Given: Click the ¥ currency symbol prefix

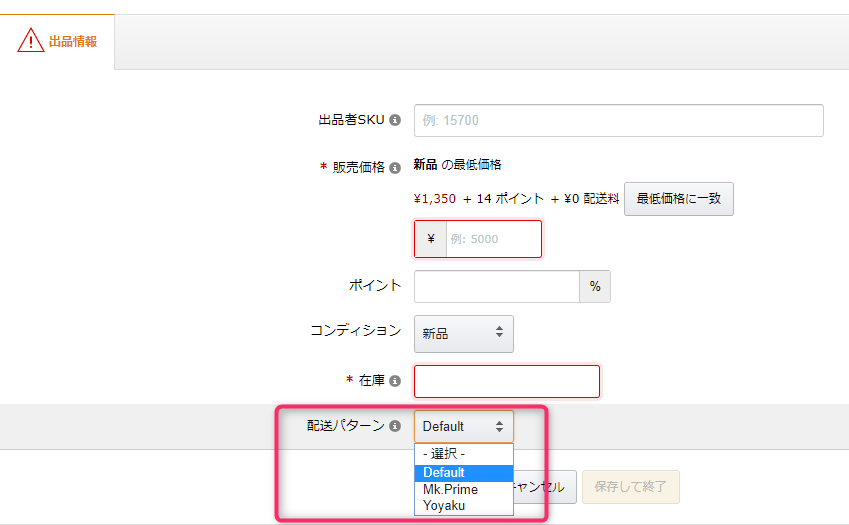Looking at the screenshot, I should tap(430, 239).
